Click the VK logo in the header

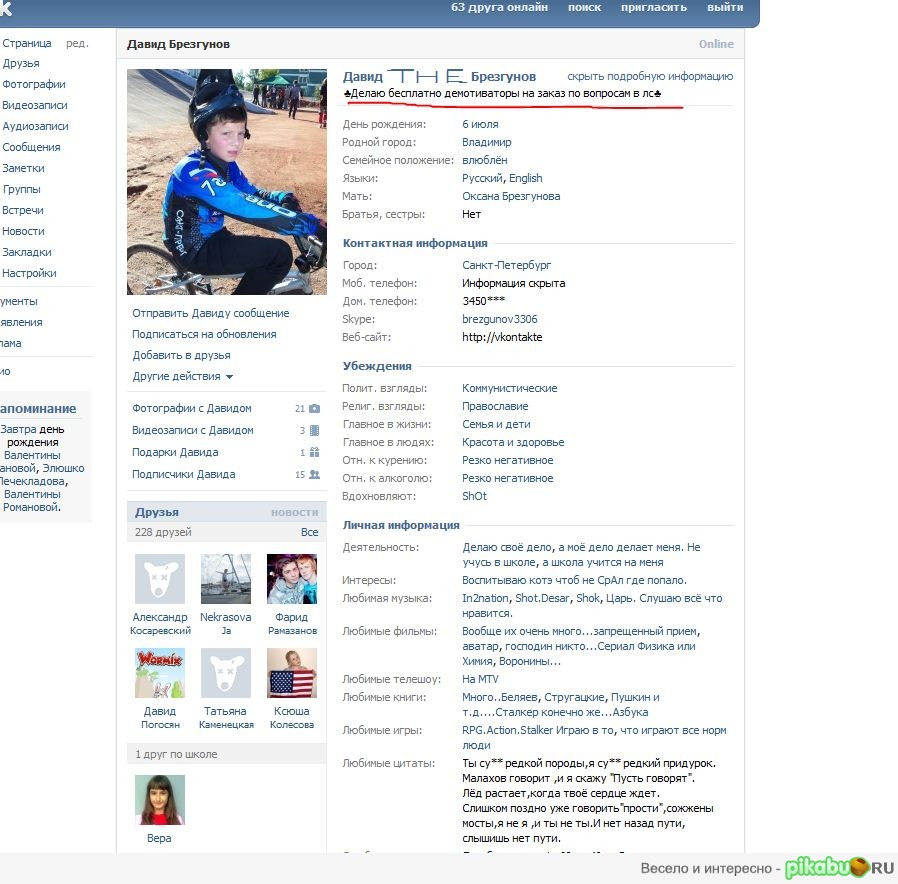[x=5, y=8]
